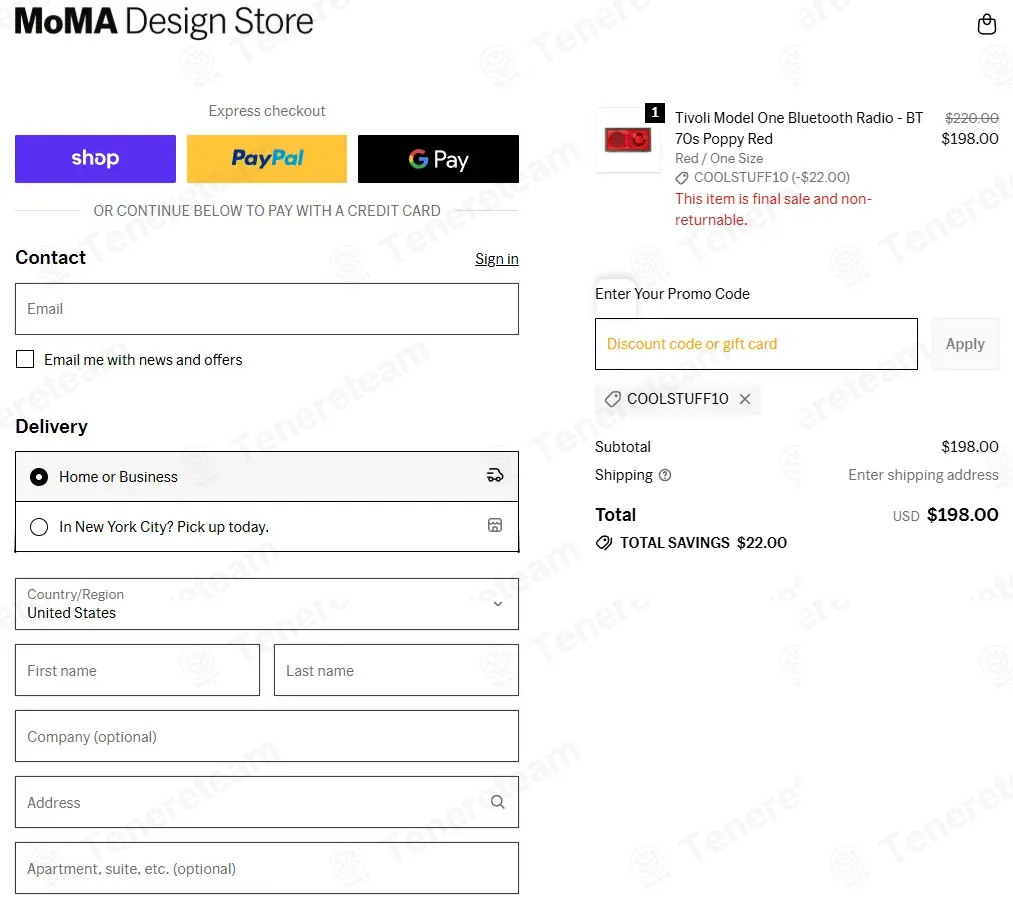Click the Tivoli radio product thumbnail

[x=628, y=140]
